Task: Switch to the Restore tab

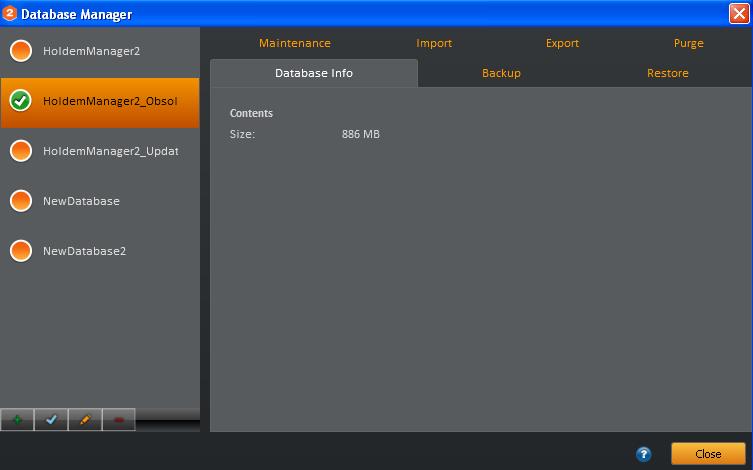Action: 668,73
